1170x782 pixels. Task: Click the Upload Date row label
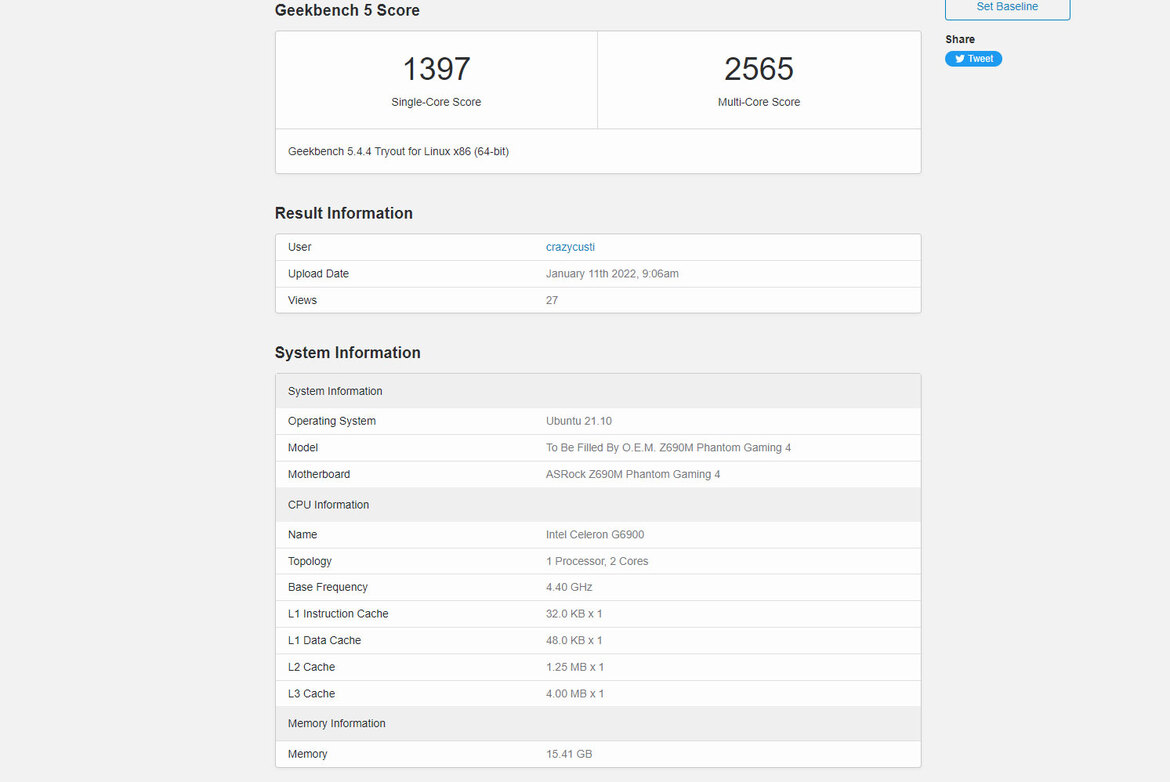coord(318,274)
